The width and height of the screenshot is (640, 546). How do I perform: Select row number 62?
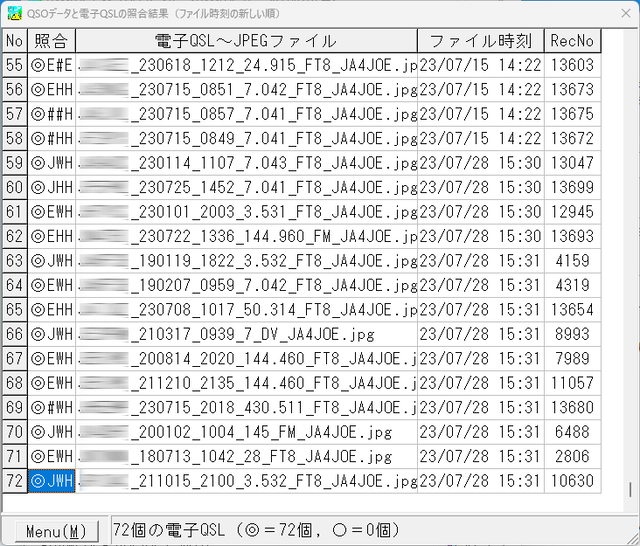[x=15, y=236]
